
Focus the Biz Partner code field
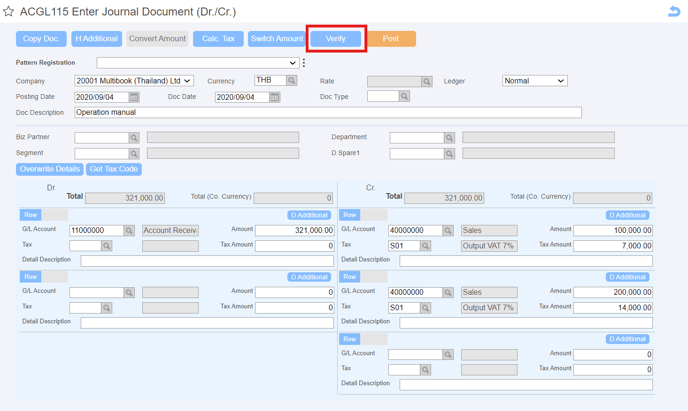pyautogui.click(x=102, y=138)
